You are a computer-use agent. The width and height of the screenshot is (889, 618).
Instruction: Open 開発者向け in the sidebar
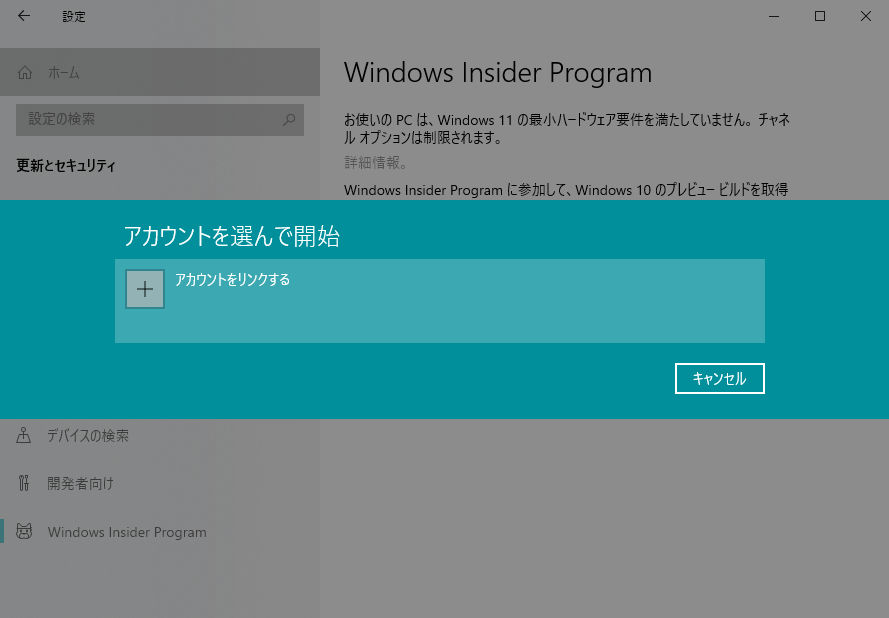[x=160, y=483]
